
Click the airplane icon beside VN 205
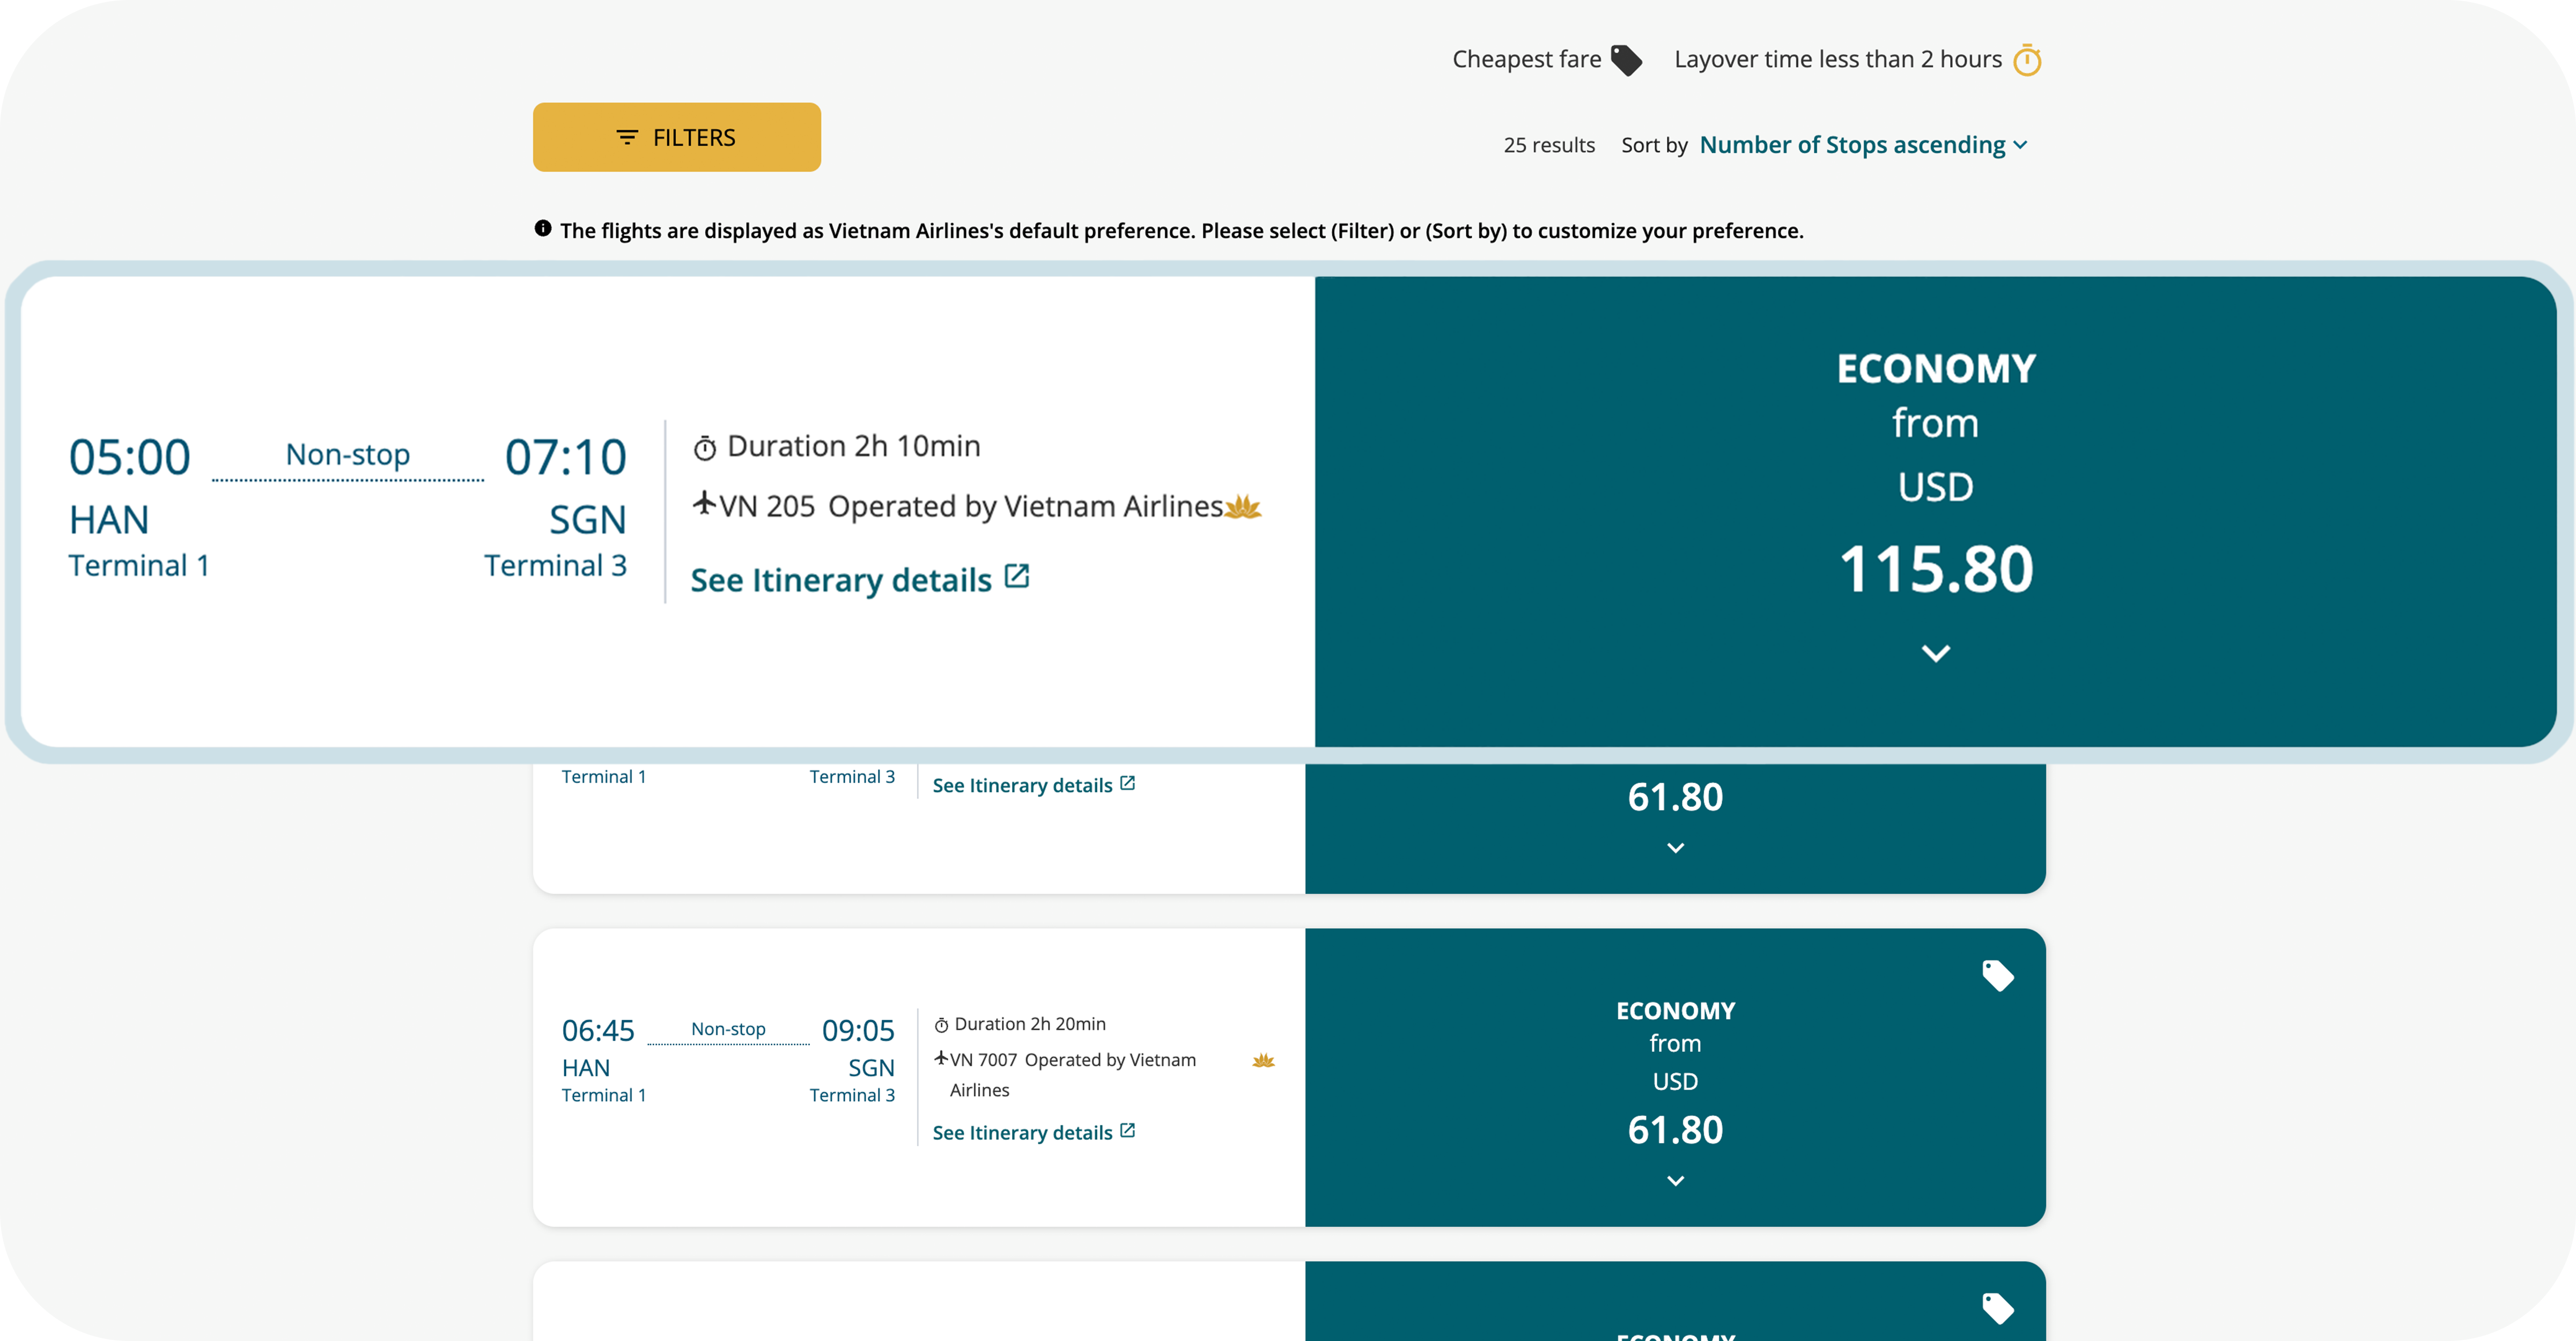(x=704, y=503)
